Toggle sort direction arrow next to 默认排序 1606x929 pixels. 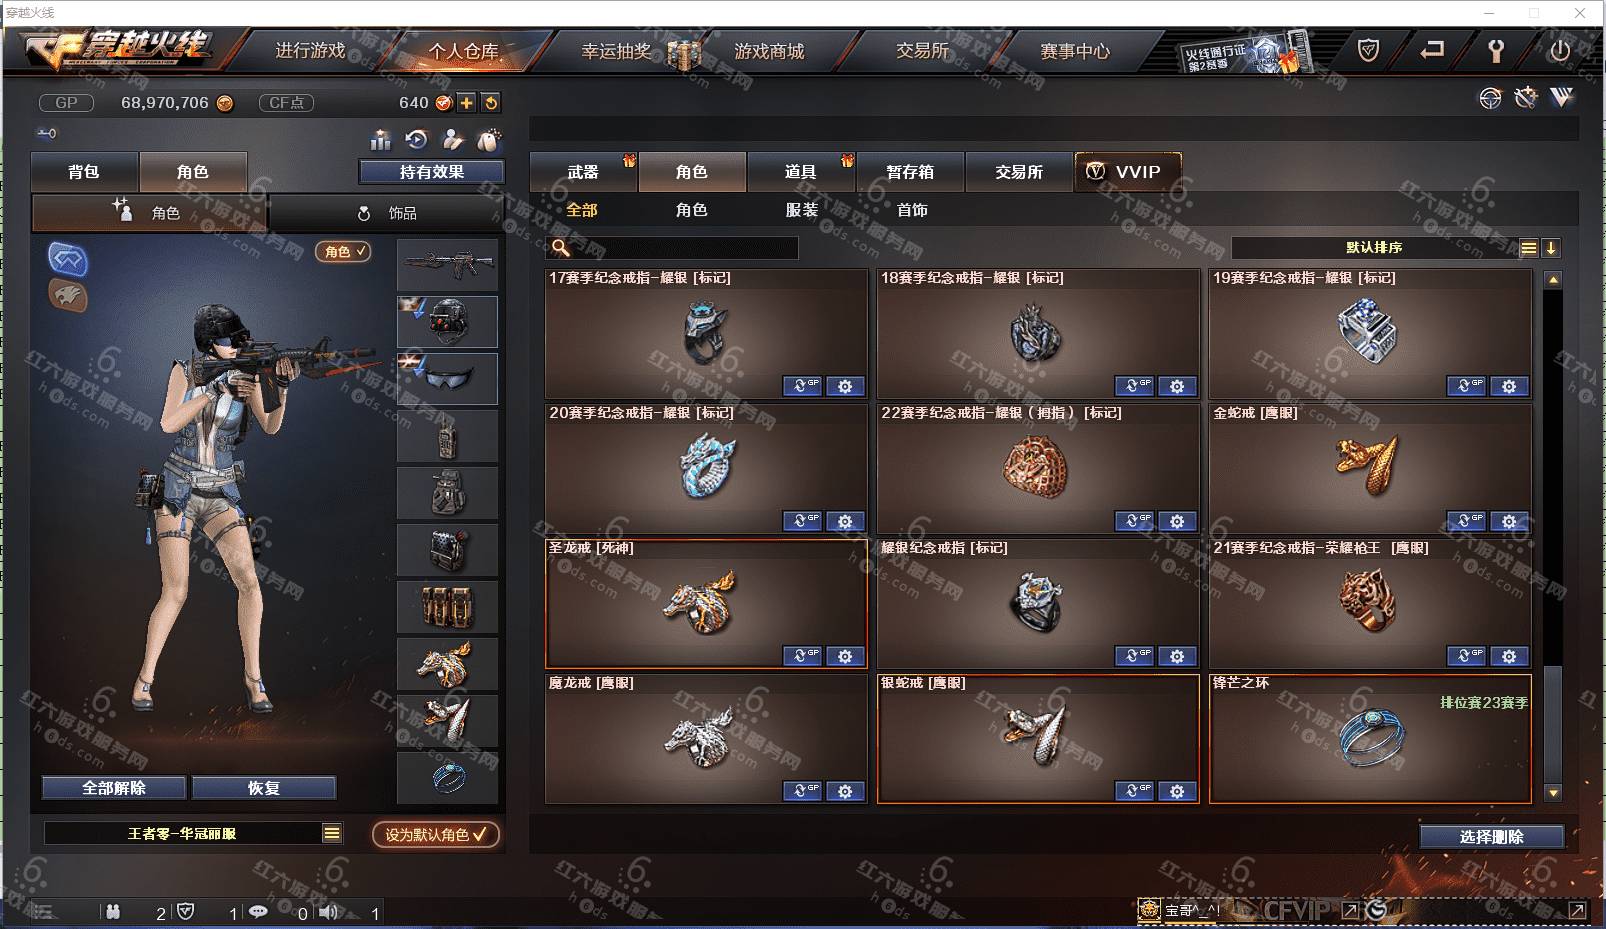(1551, 248)
